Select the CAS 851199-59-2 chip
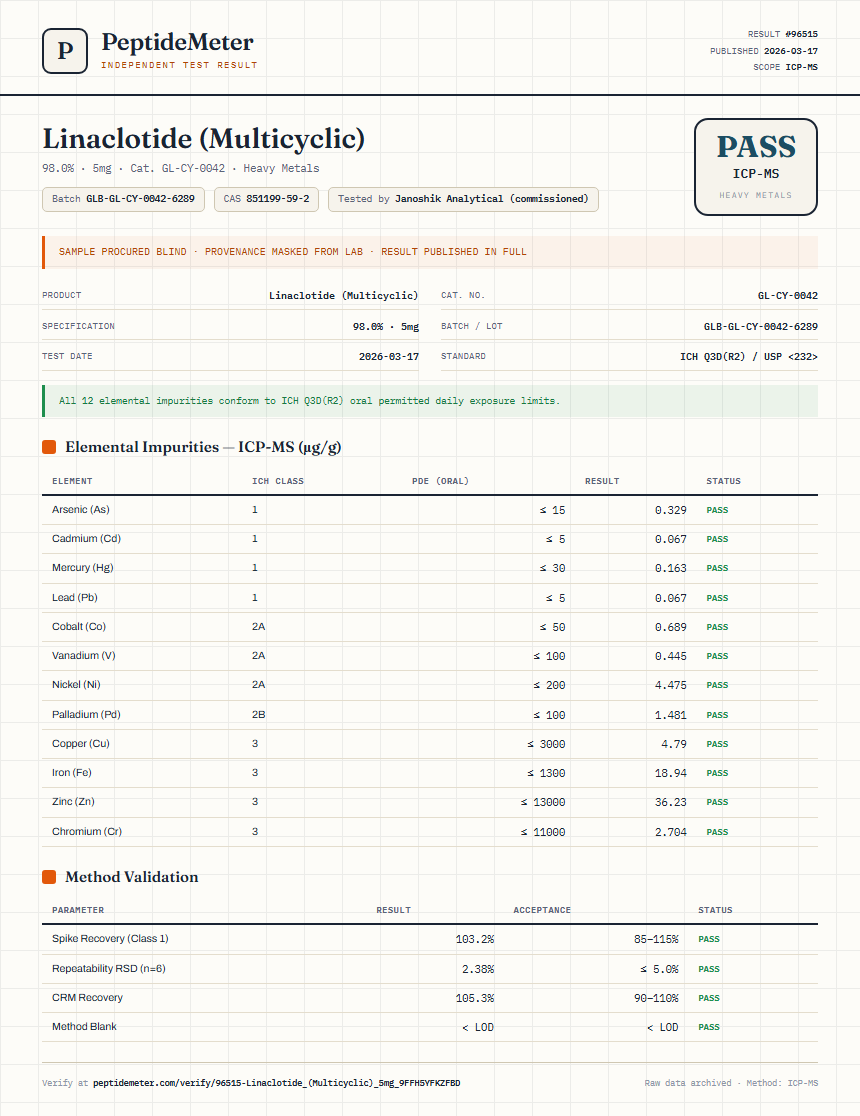This screenshot has height=1116, width=860. click(x=266, y=199)
